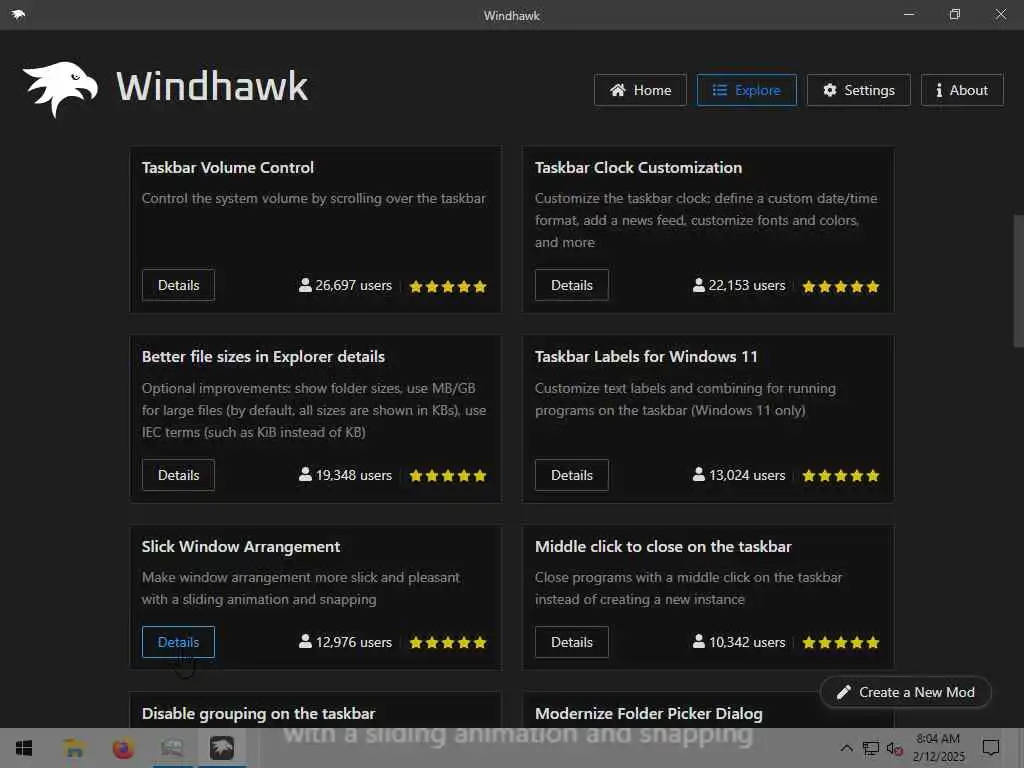Open File Explorer from the taskbar
The image size is (1024, 768).
(74, 748)
